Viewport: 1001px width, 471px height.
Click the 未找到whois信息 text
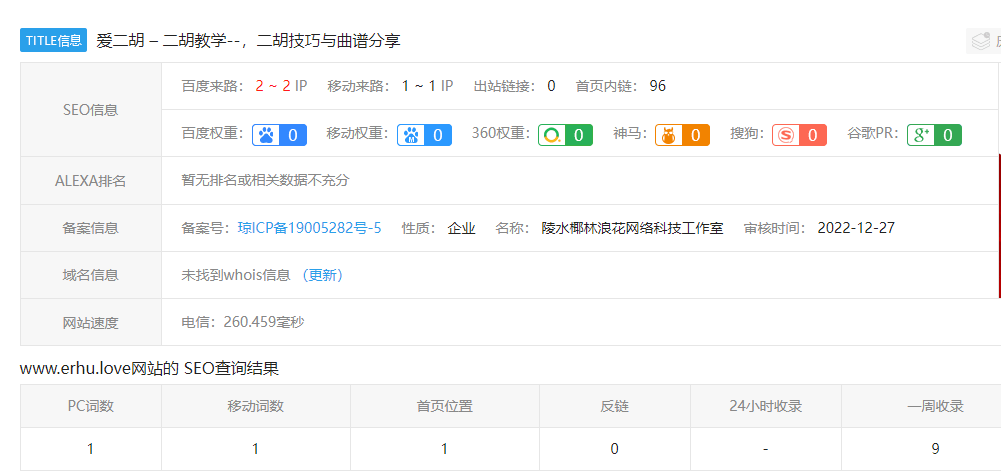tap(236, 275)
